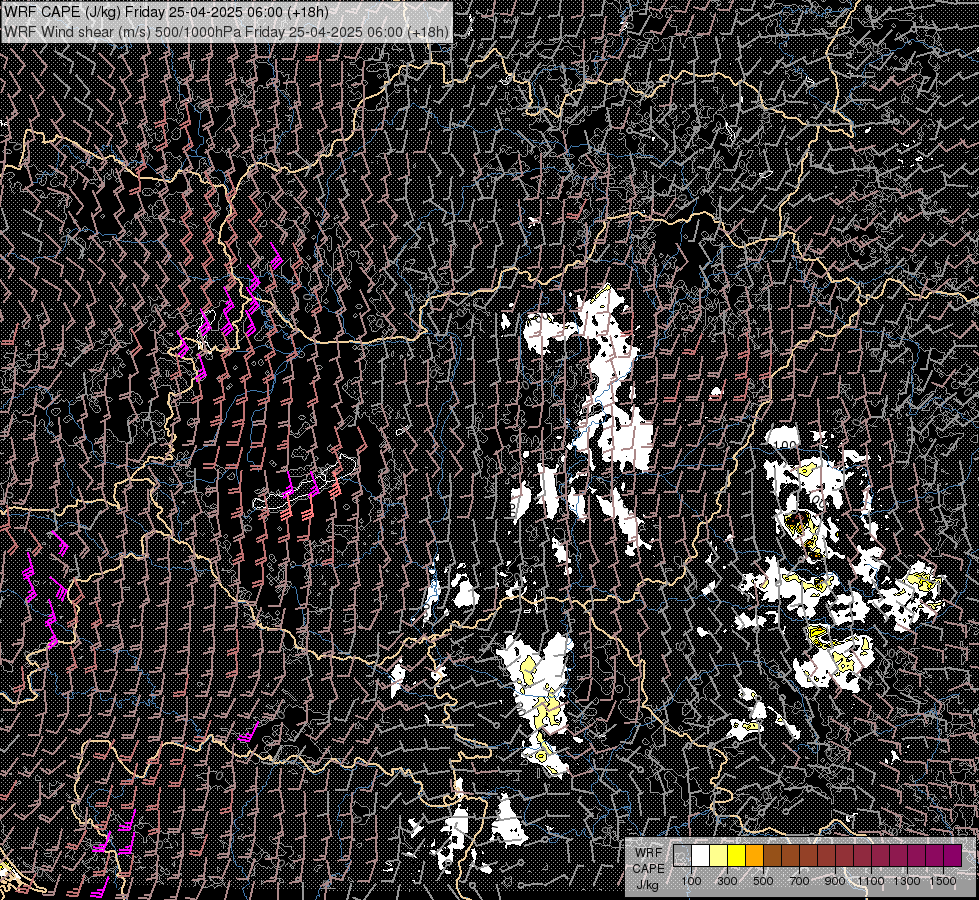Click the orange legend swatch before 500

click(x=754, y=856)
